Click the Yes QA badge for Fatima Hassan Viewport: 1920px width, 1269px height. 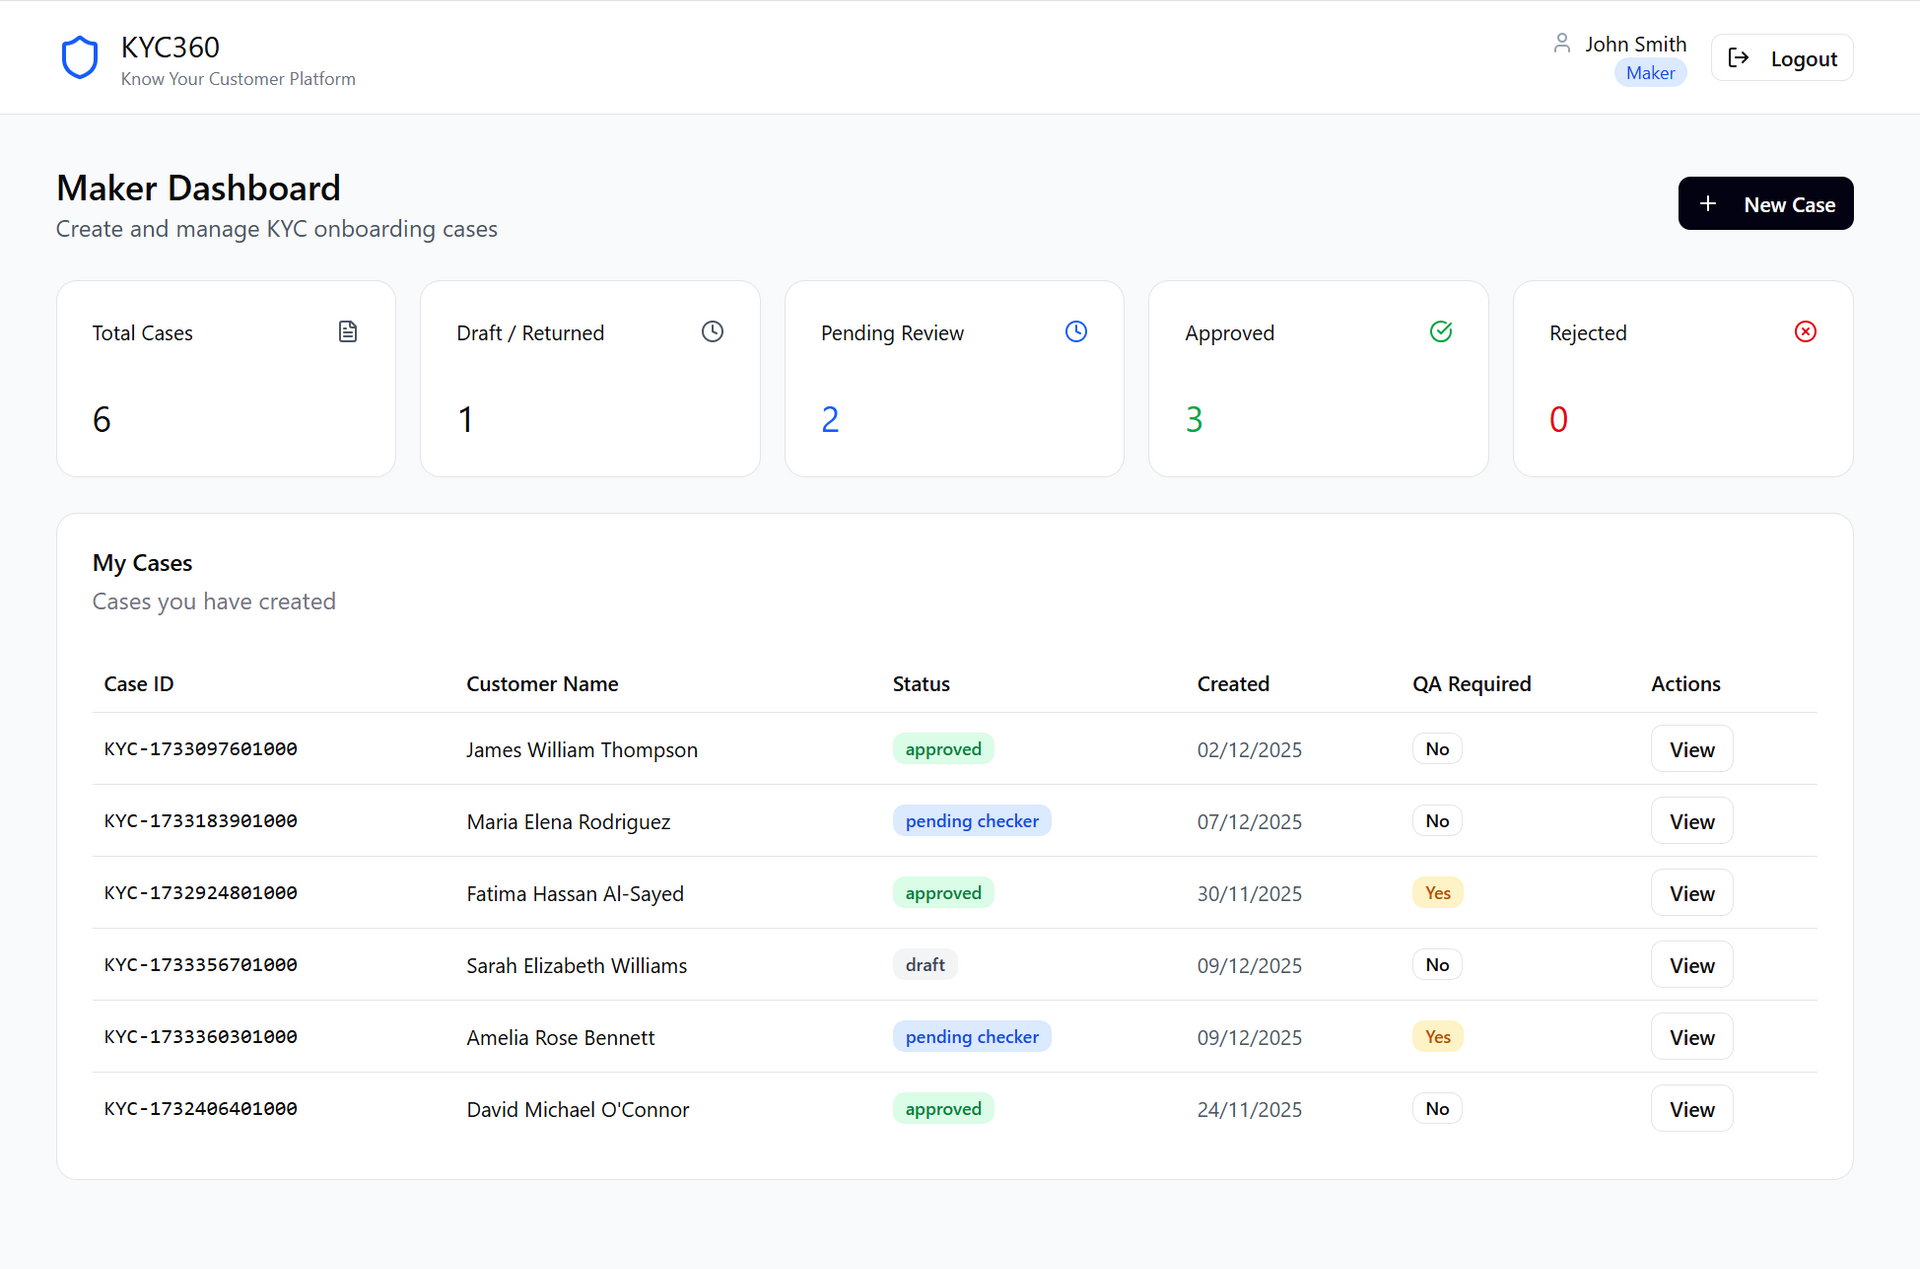1437,893
